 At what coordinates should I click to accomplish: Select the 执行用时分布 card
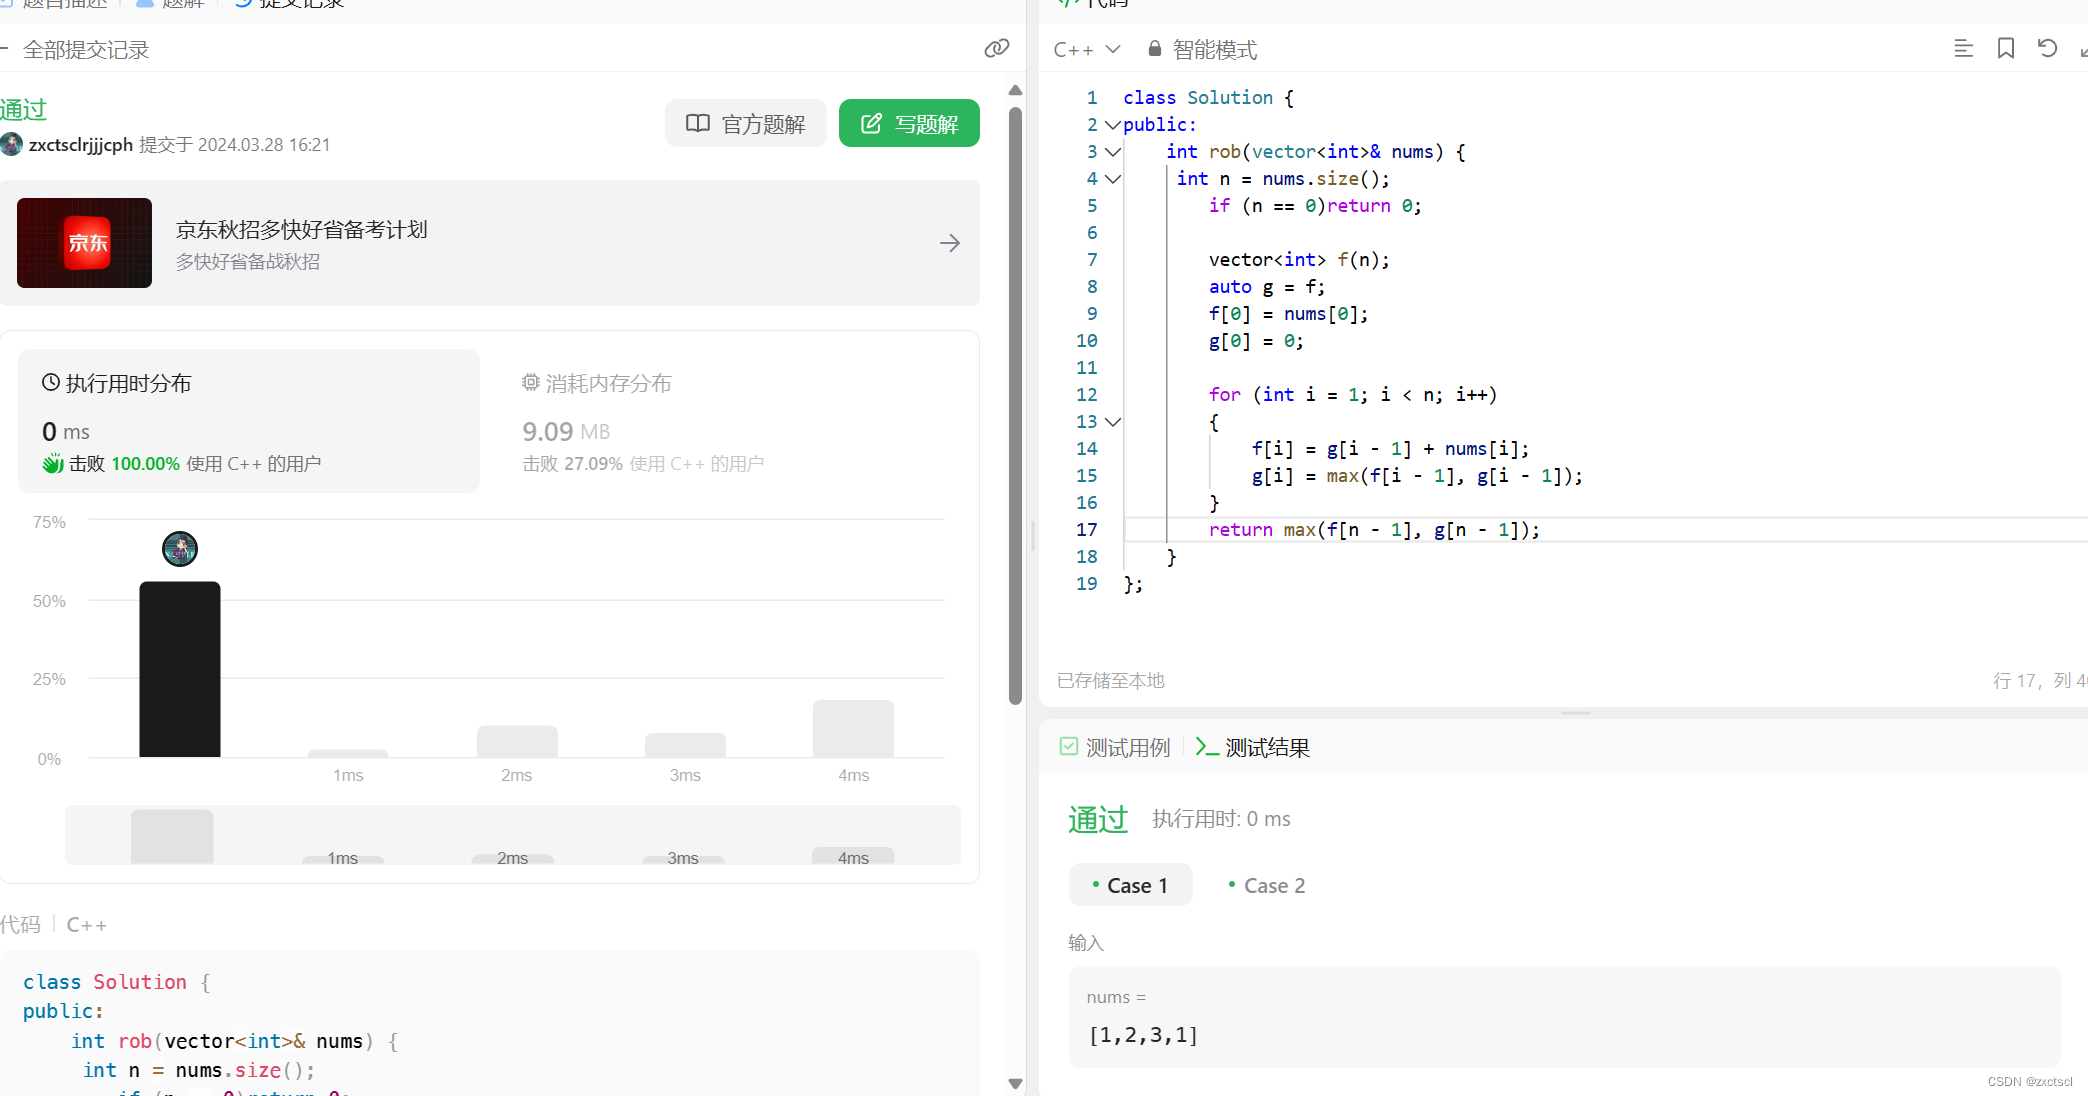249,420
